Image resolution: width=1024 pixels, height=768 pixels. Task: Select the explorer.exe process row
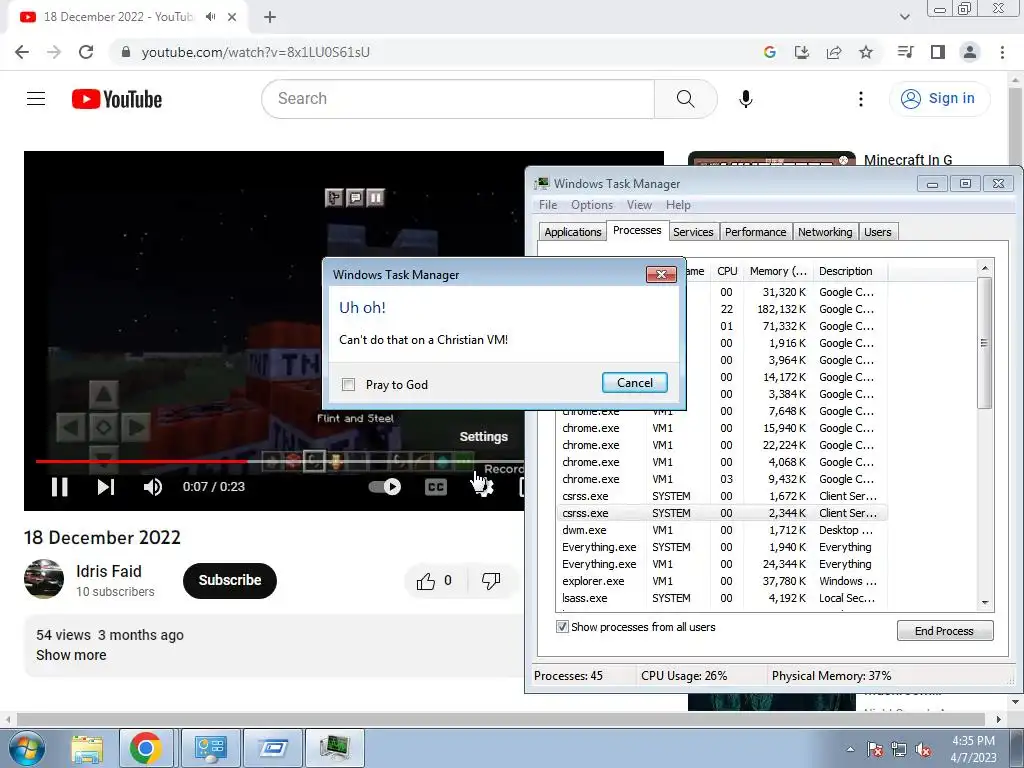[722, 581]
